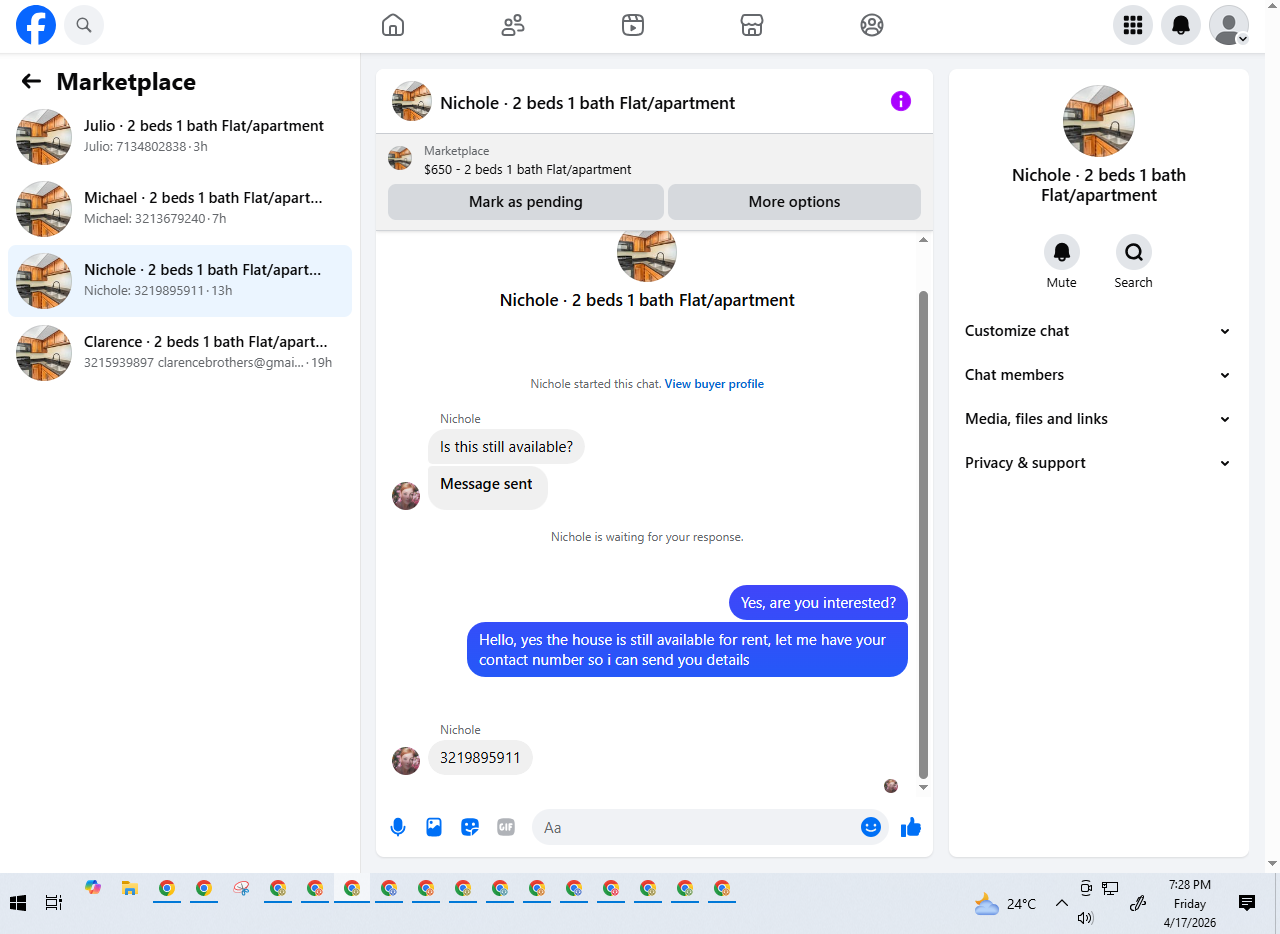This screenshot has height=934, width=1280.
Task: Click Nichole's avatar beside 3219895911 message
Action: (406, 760)
